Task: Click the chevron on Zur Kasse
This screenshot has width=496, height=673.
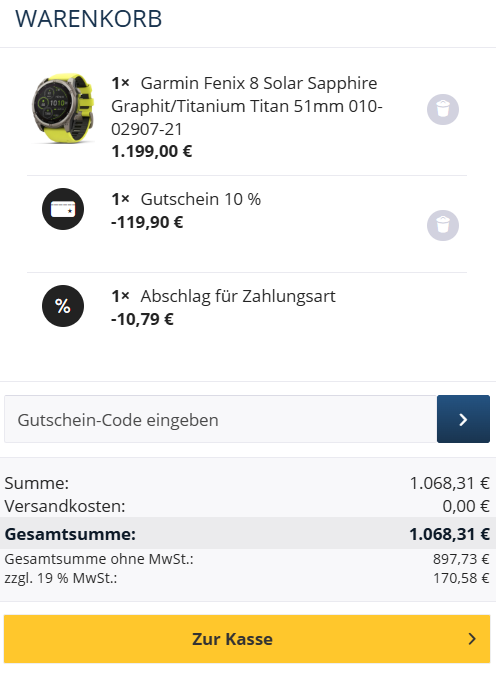Action: [472, 639]
